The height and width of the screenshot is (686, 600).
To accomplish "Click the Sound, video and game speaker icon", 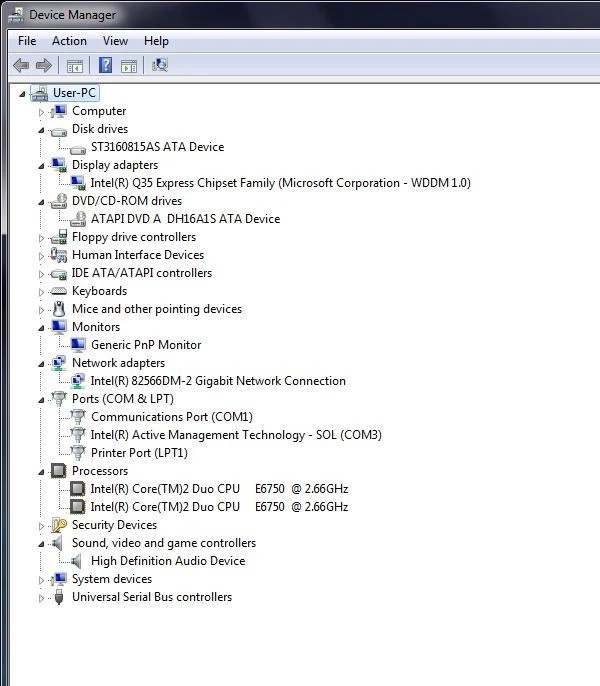I will pyautogui.click(x=58, y=543).
